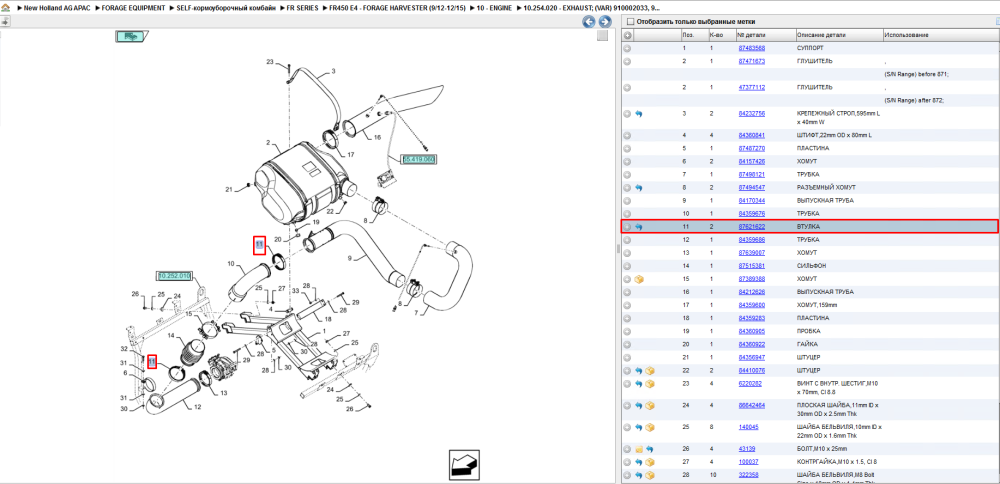1000x484 pixels.
Task: Click '(S/N Range) after 872;' usage text
Action: [915, 100]
